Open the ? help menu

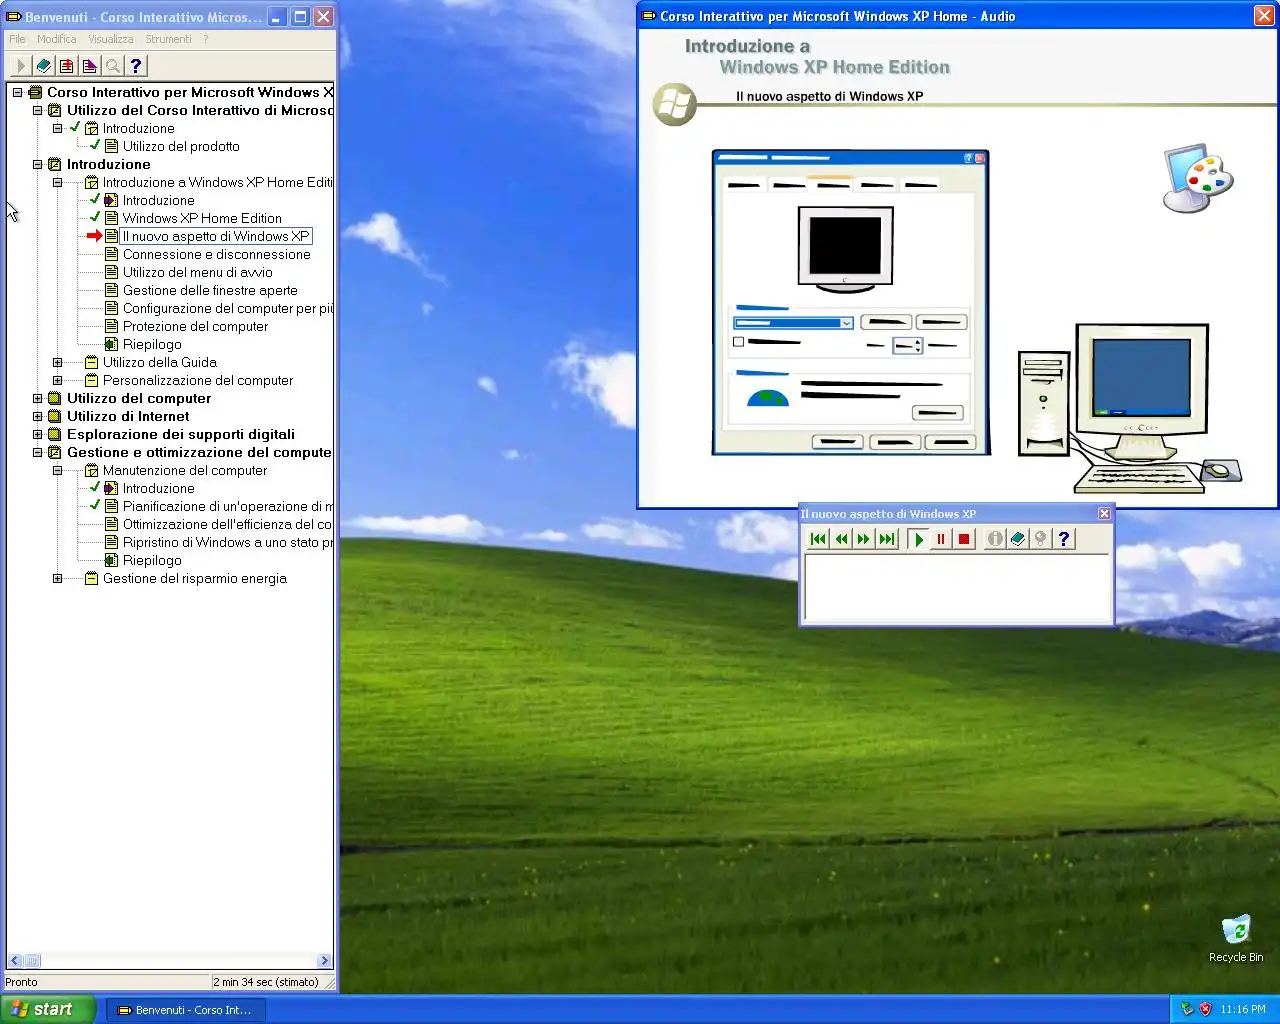tap(206, 39)
